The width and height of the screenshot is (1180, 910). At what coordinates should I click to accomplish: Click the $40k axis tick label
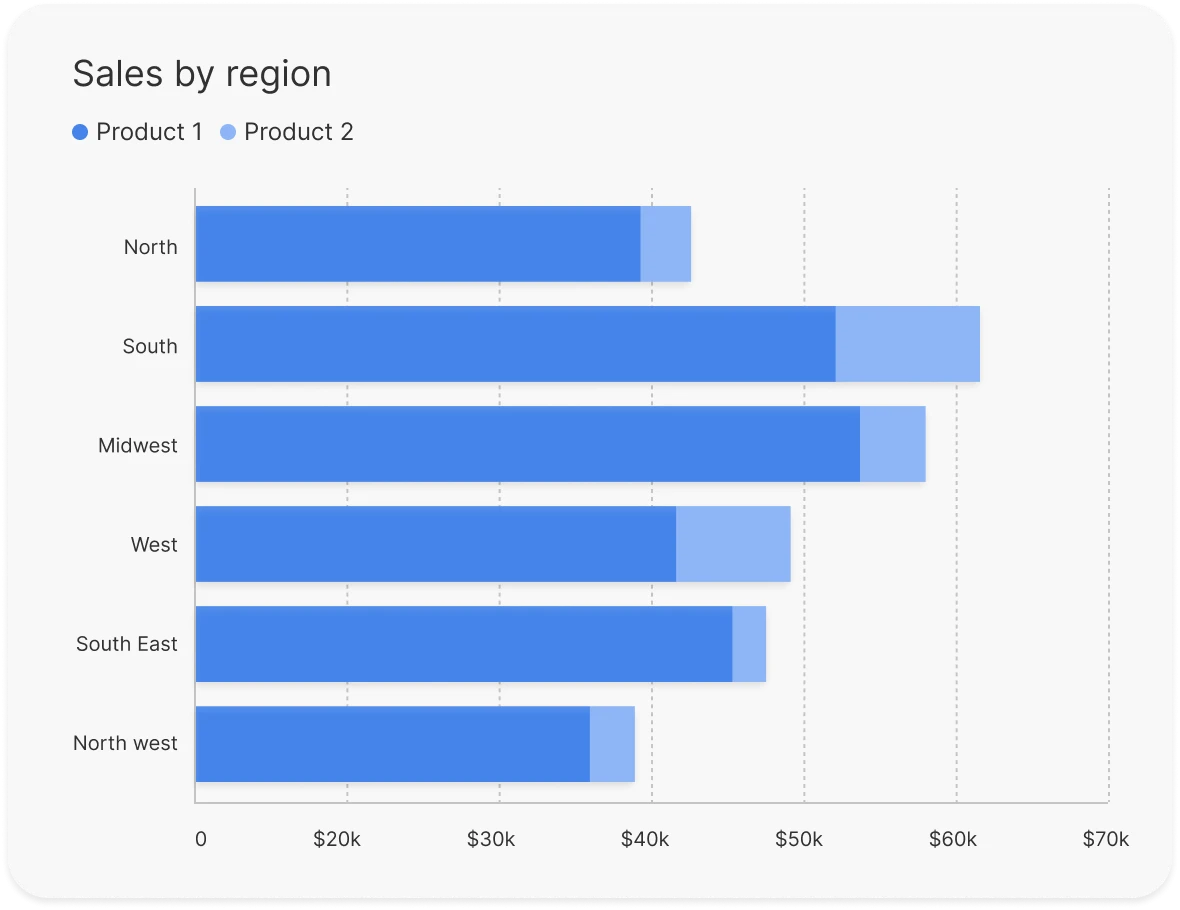[x=645, y=839]
